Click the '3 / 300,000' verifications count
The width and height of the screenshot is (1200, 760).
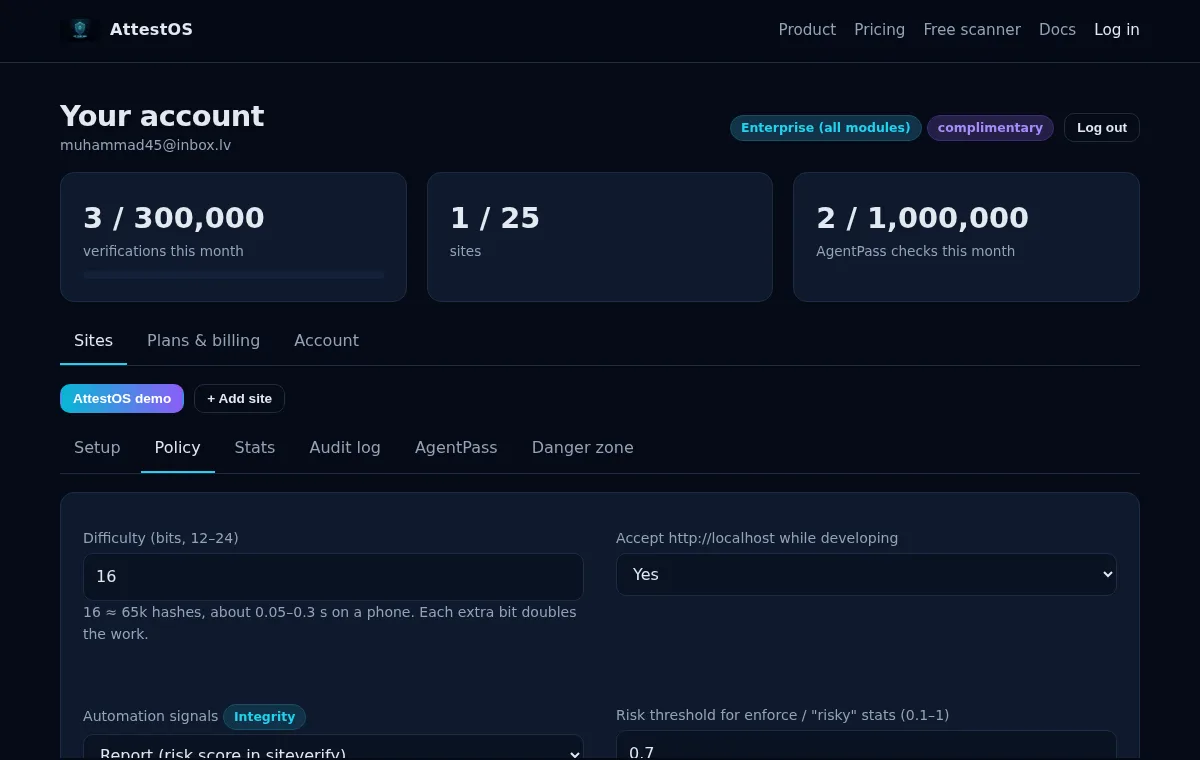click(x=174, y=218)
